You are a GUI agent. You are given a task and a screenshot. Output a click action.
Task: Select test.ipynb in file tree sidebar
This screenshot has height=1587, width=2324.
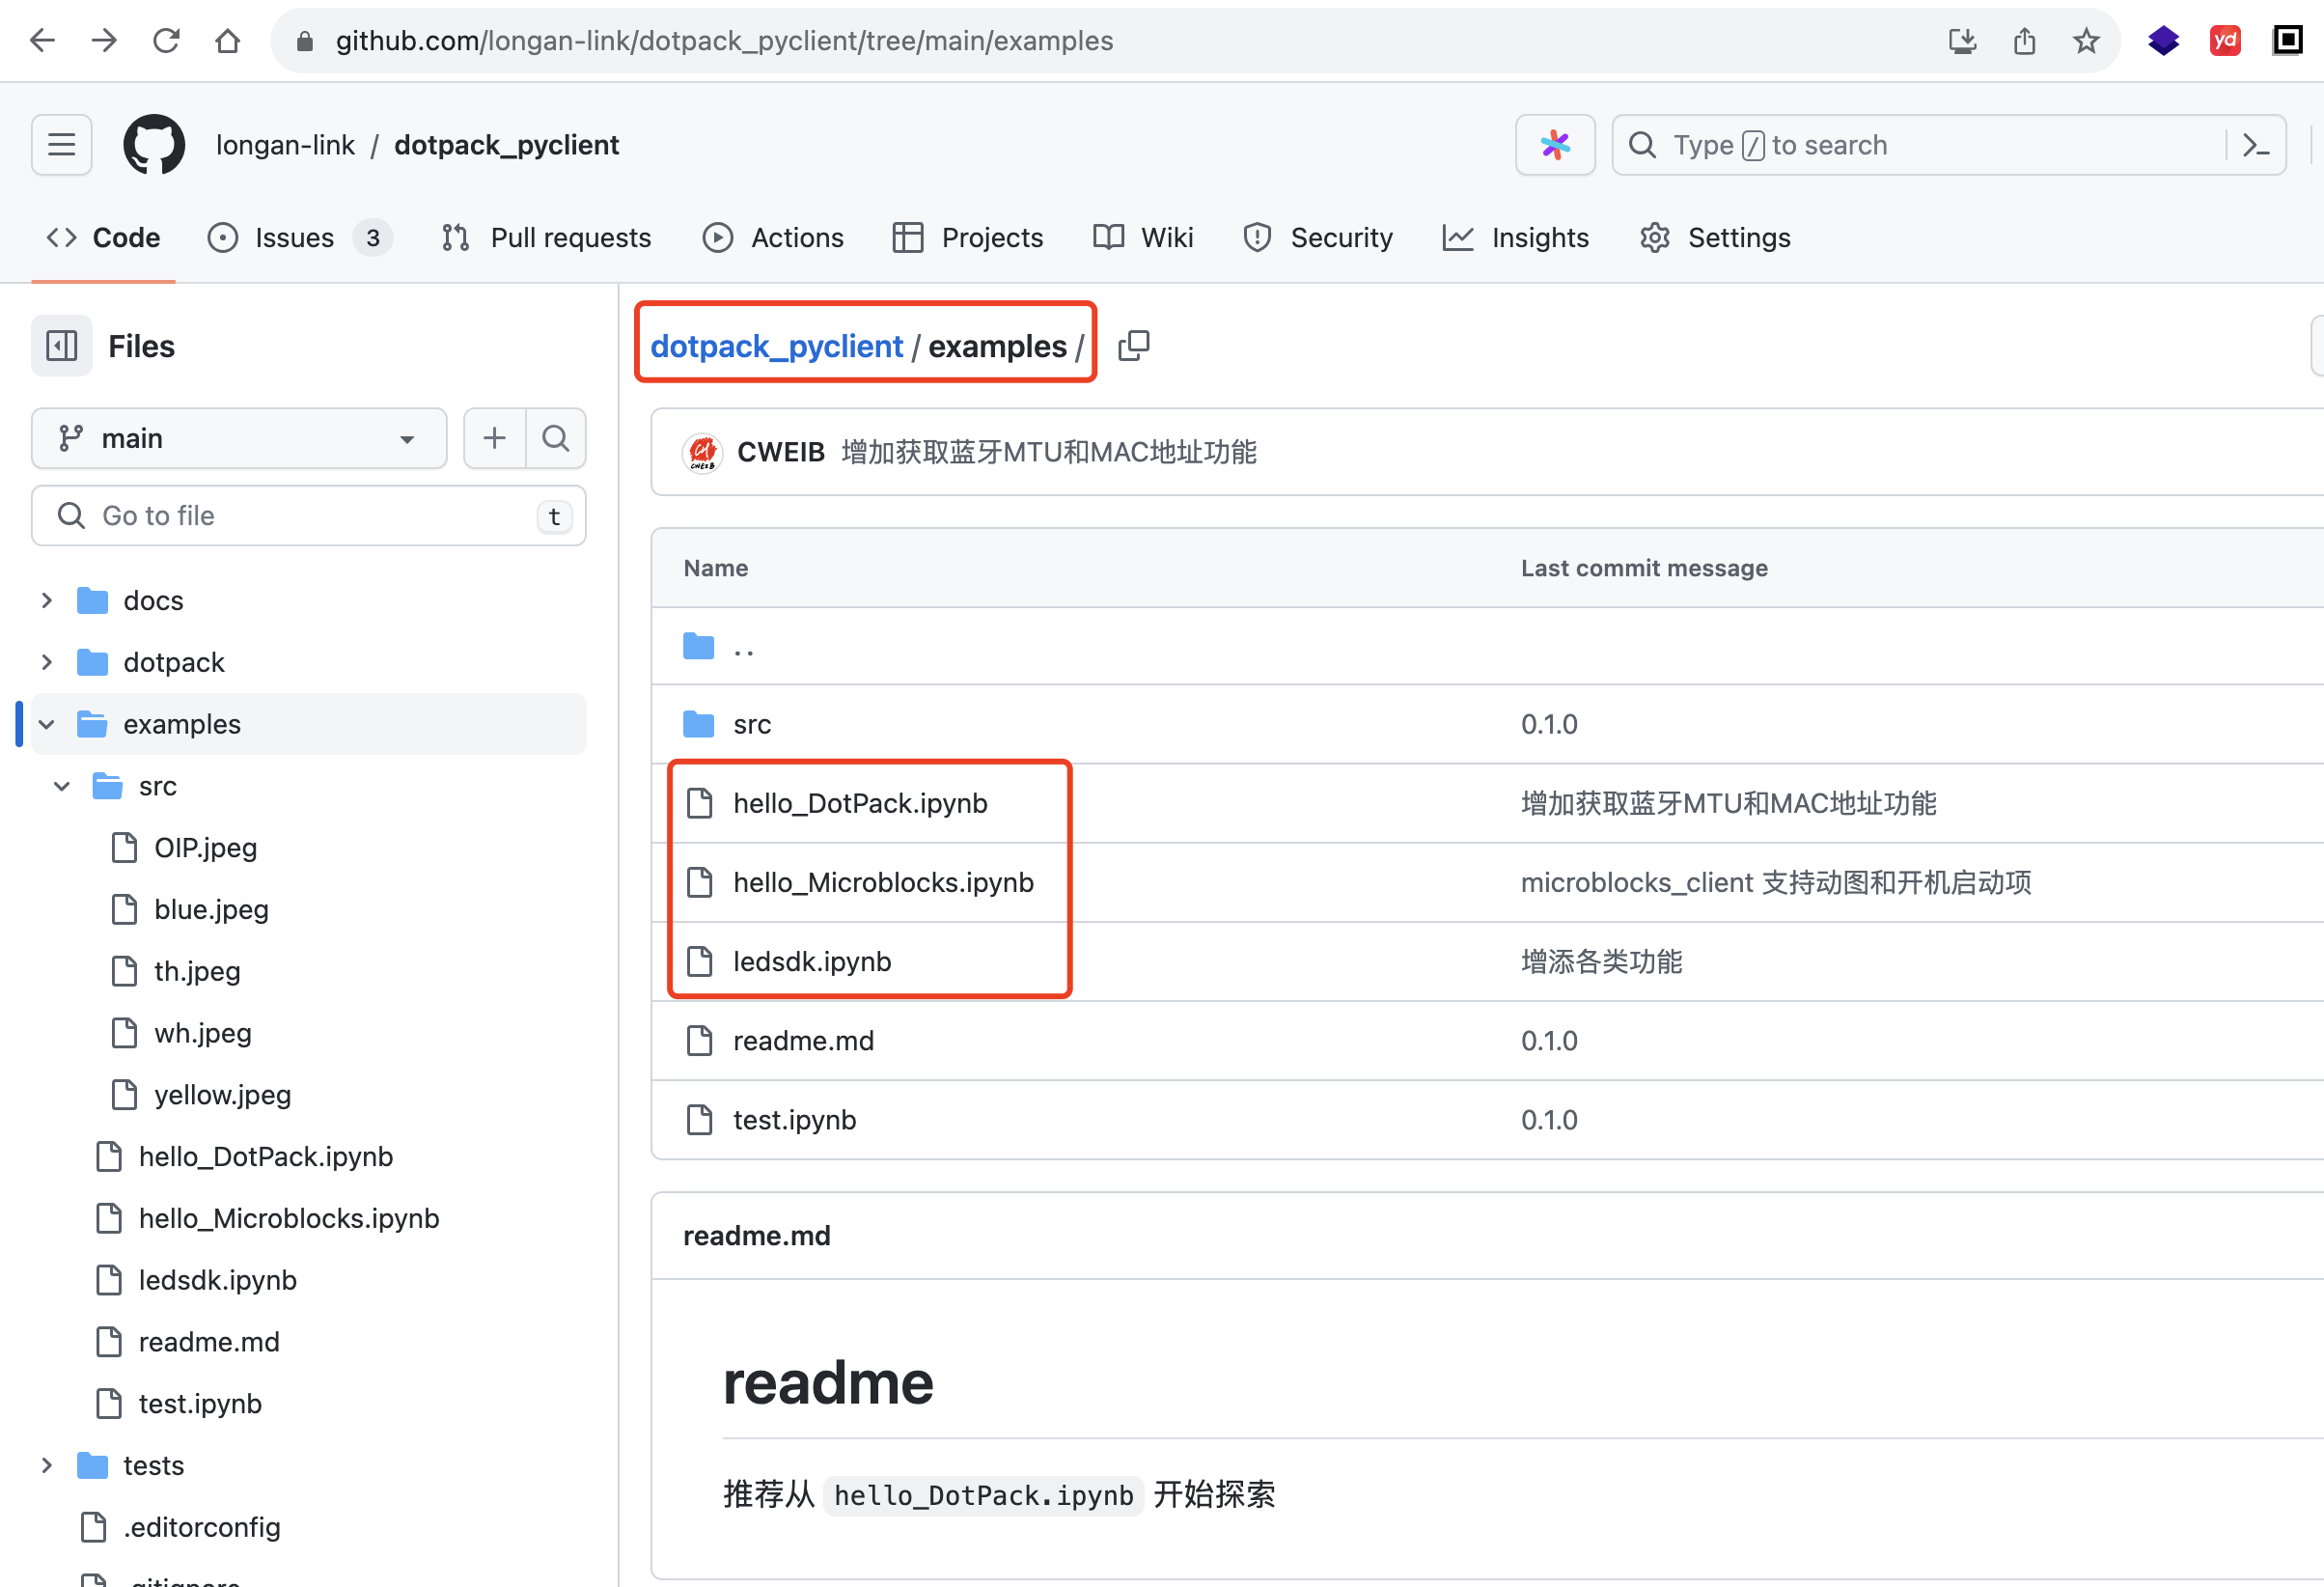[x=200, y=1404]
